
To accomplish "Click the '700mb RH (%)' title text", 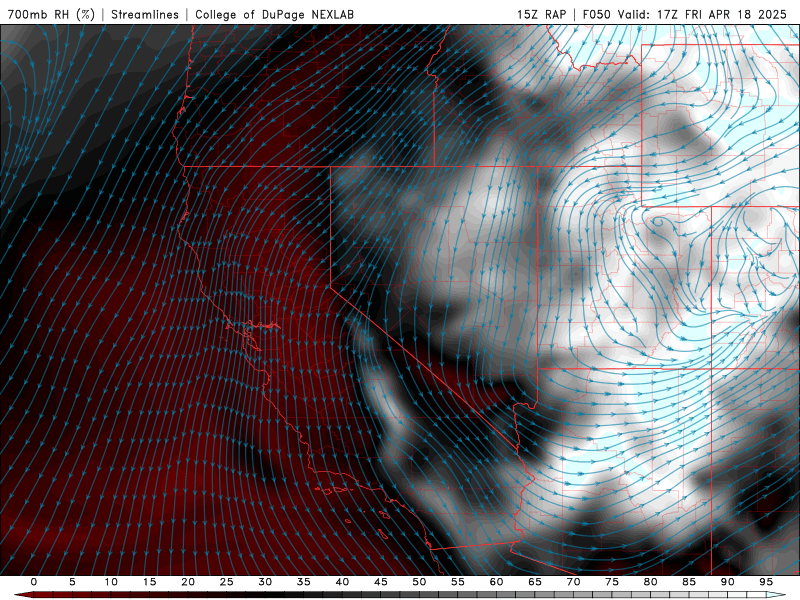I will (x=51, y=14).
